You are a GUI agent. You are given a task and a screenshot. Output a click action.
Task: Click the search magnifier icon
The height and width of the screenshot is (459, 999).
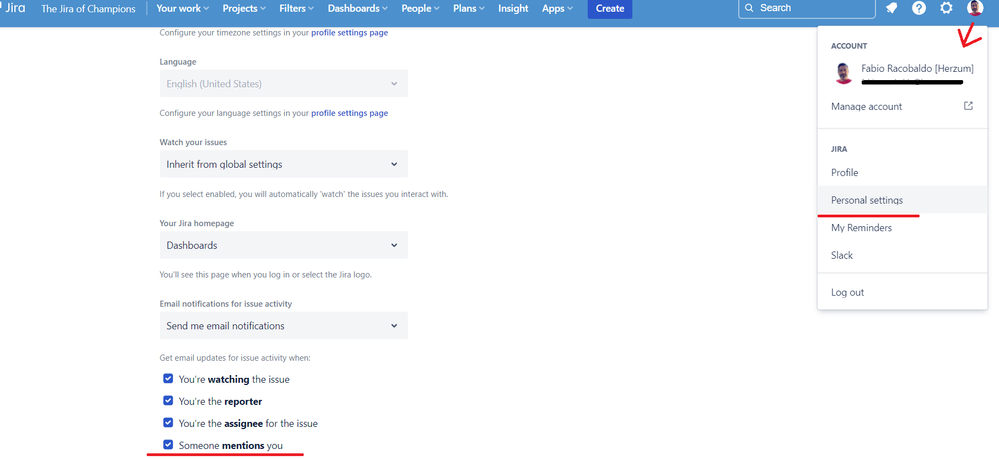pos(749,8)
